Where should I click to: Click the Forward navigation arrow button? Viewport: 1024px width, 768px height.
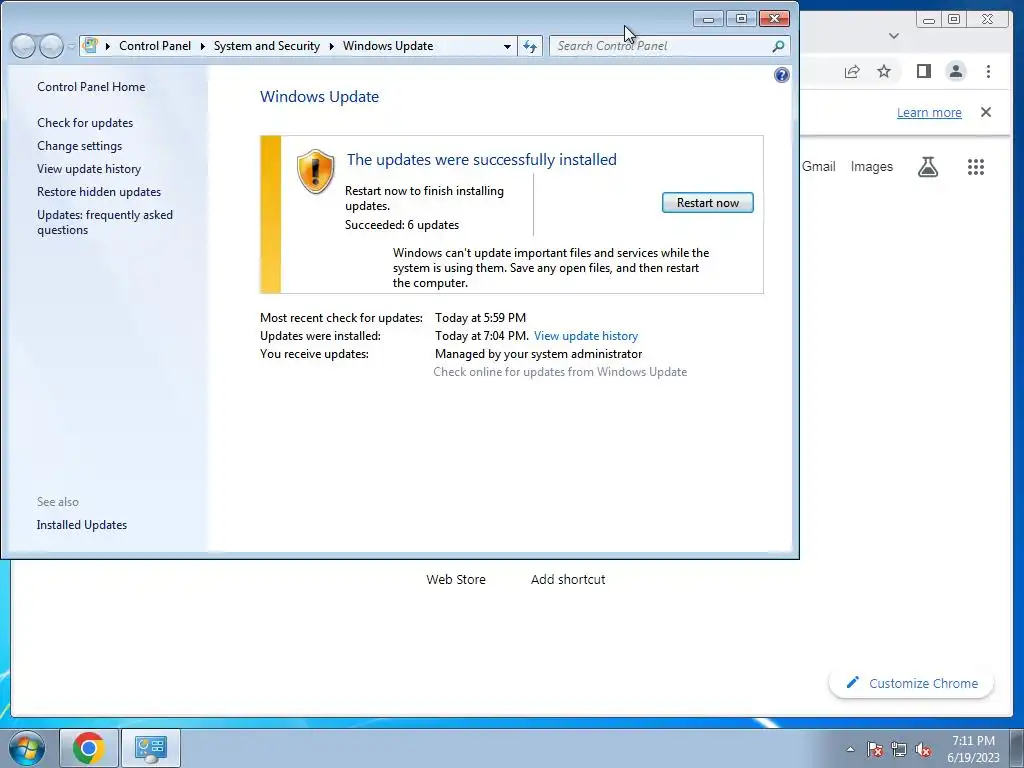tap(51, 46)
